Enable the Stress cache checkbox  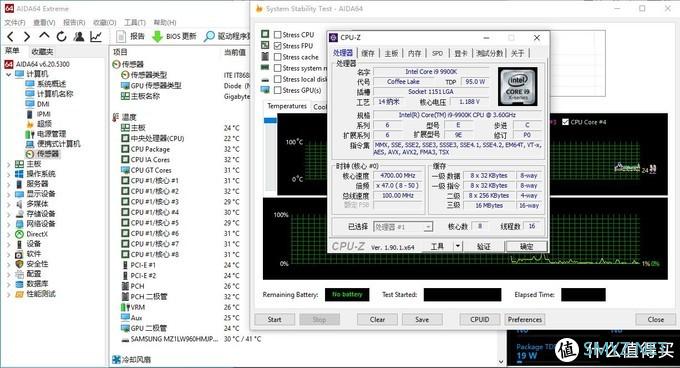[x=278, y=57]
